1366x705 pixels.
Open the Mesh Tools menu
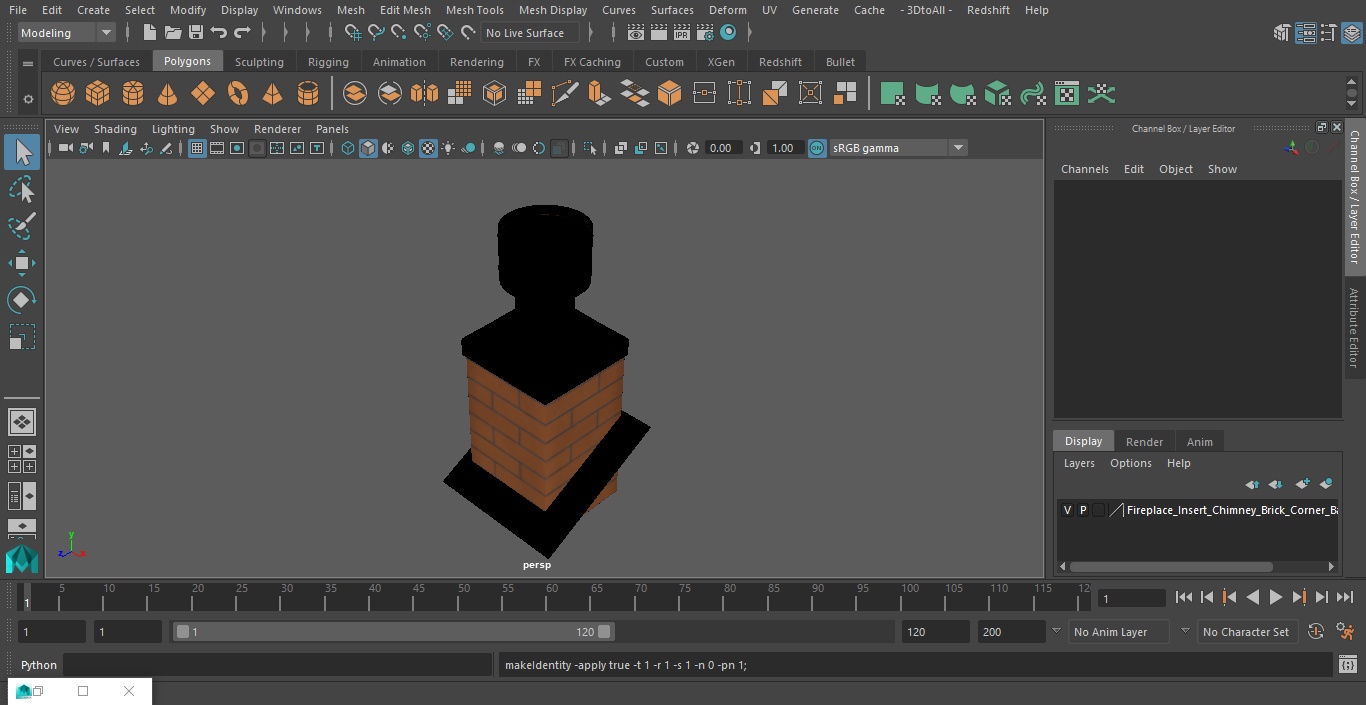pyautogui.click(x=474, y=10)
